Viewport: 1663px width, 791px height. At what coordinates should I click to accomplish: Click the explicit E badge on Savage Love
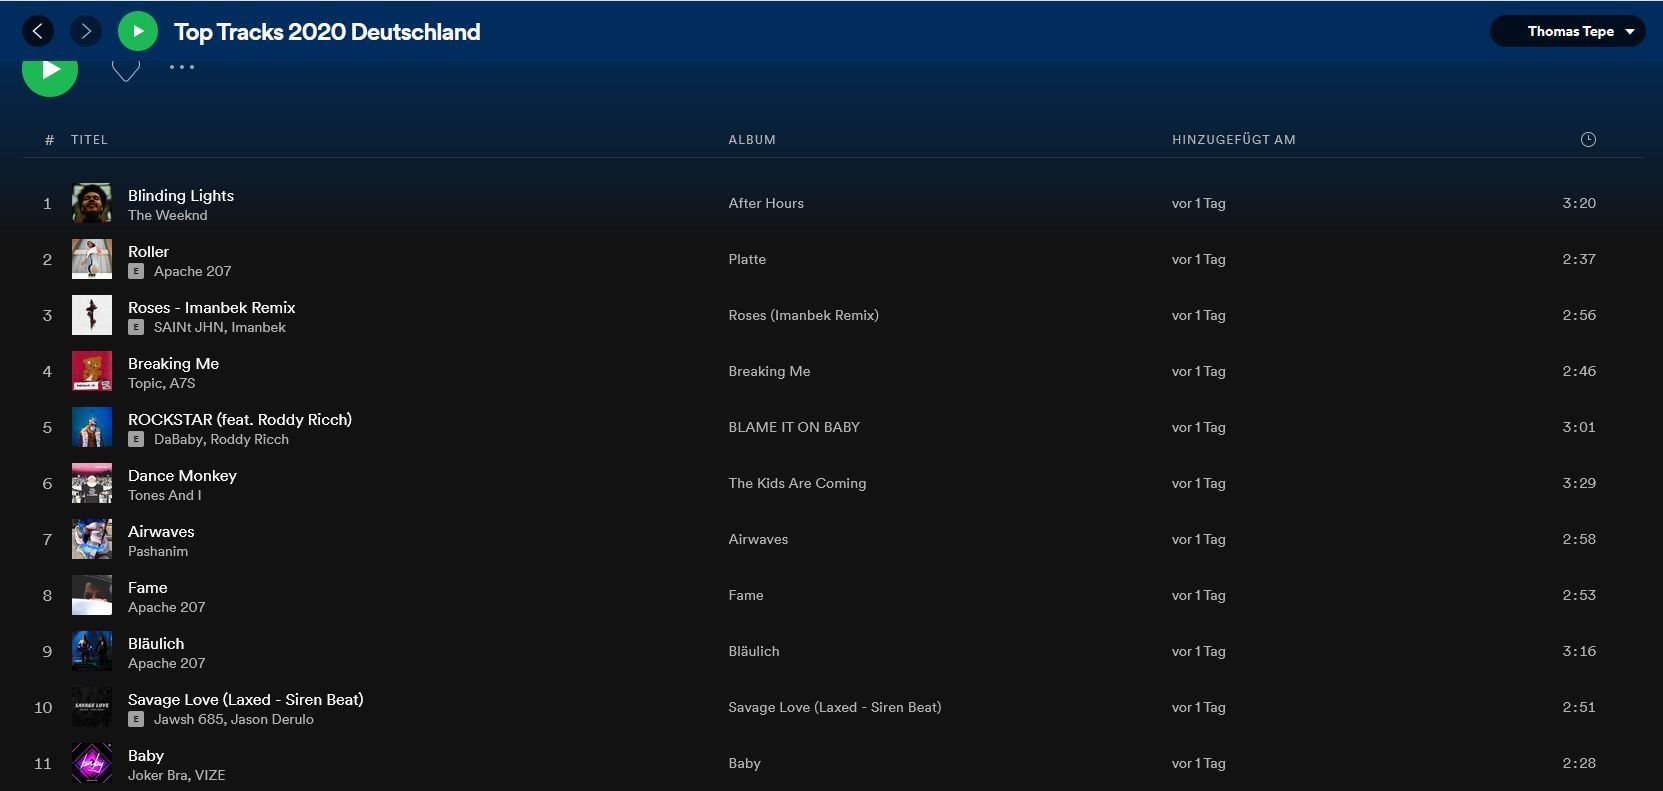pyautogui.click(x=136, y=719)
